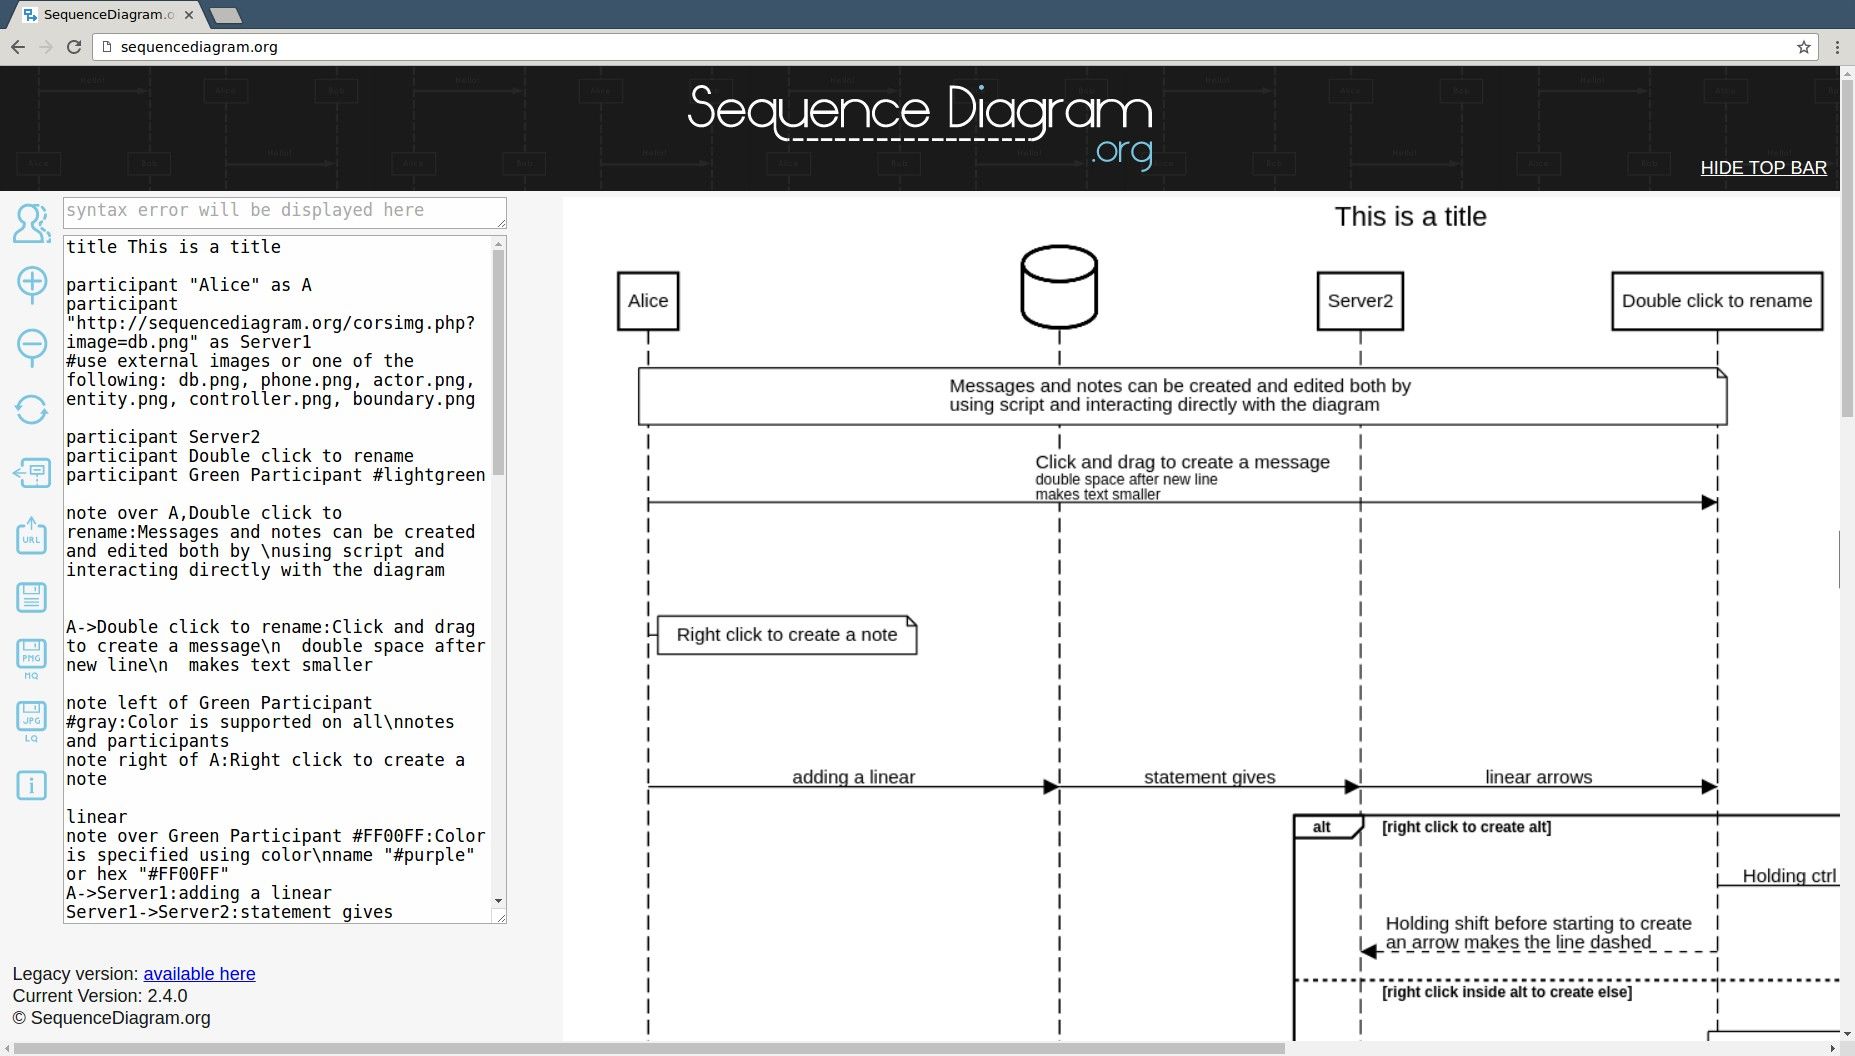Select the database cylinder participant

[1059, 287]
